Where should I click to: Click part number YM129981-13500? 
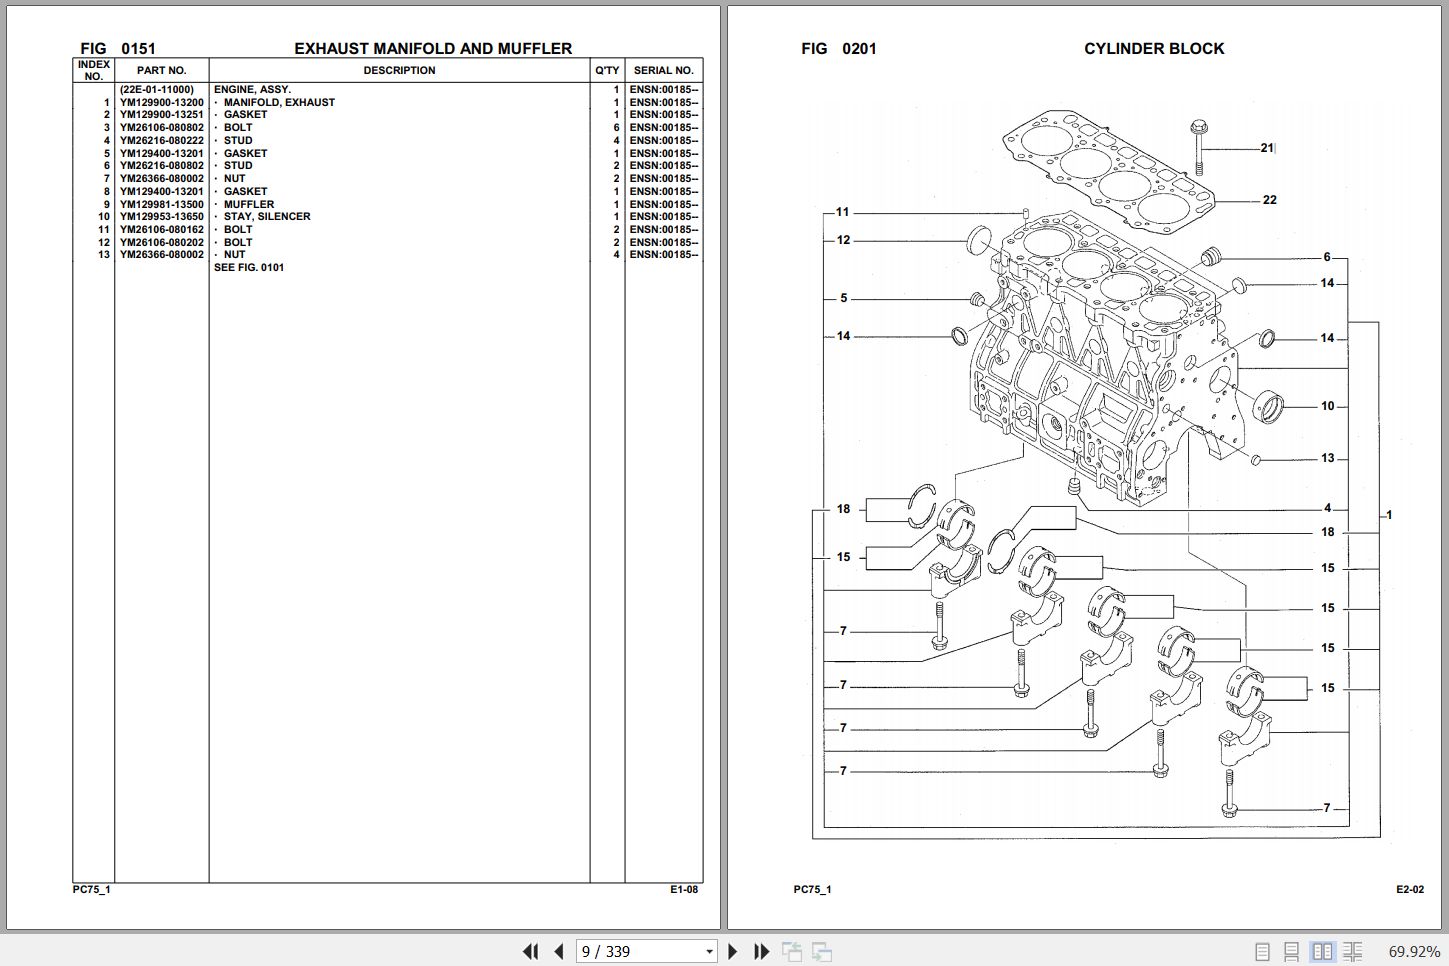pos(162,204)
